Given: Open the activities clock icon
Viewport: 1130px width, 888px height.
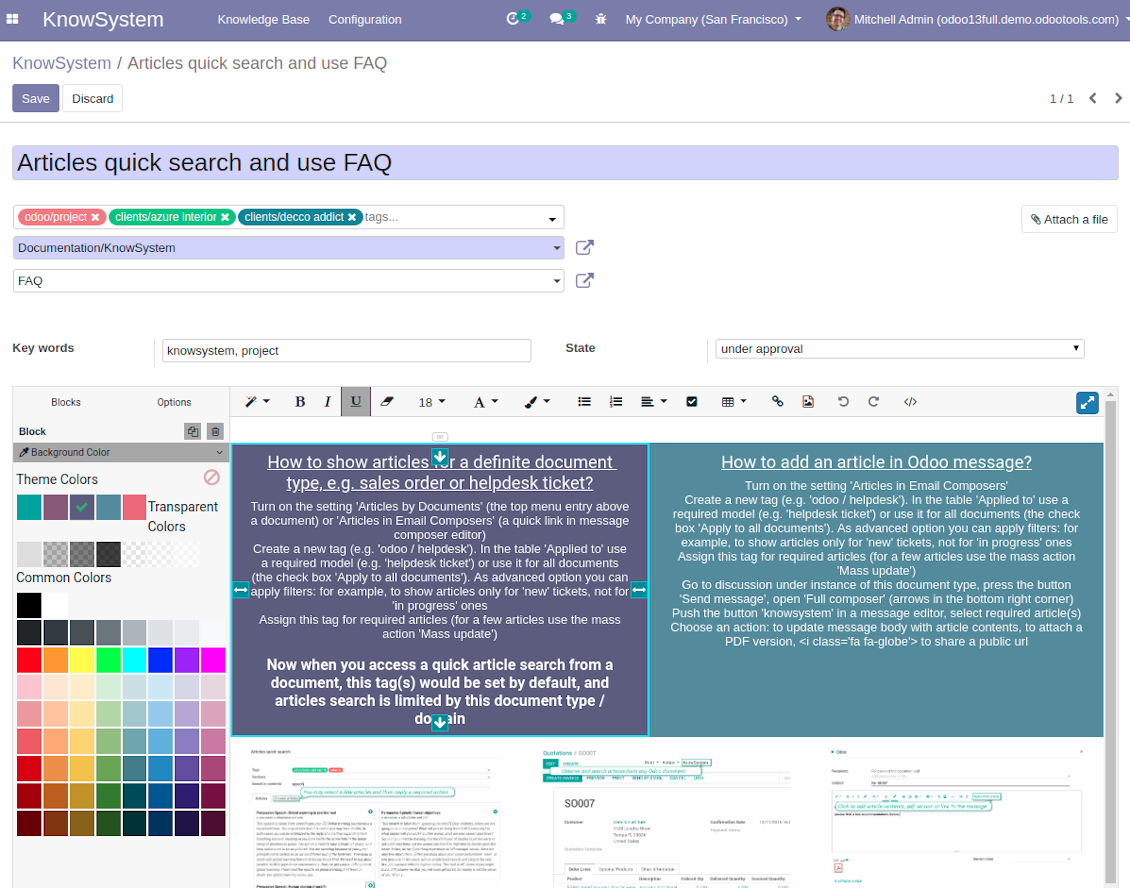Looking at the screenshot, I should coord(512,19).
